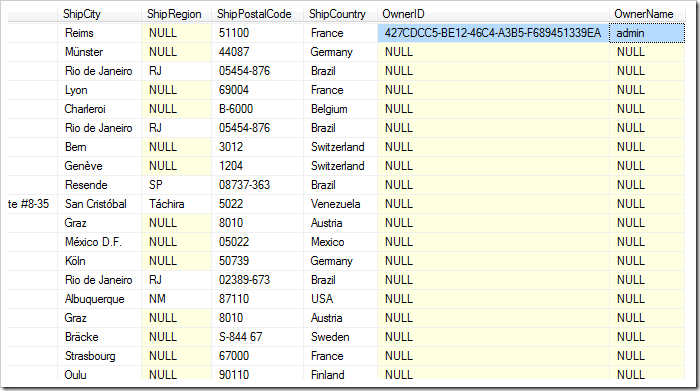Select postal code '02389-673'
The height and width of the screenshot is (391, 700).
point(258,280)
